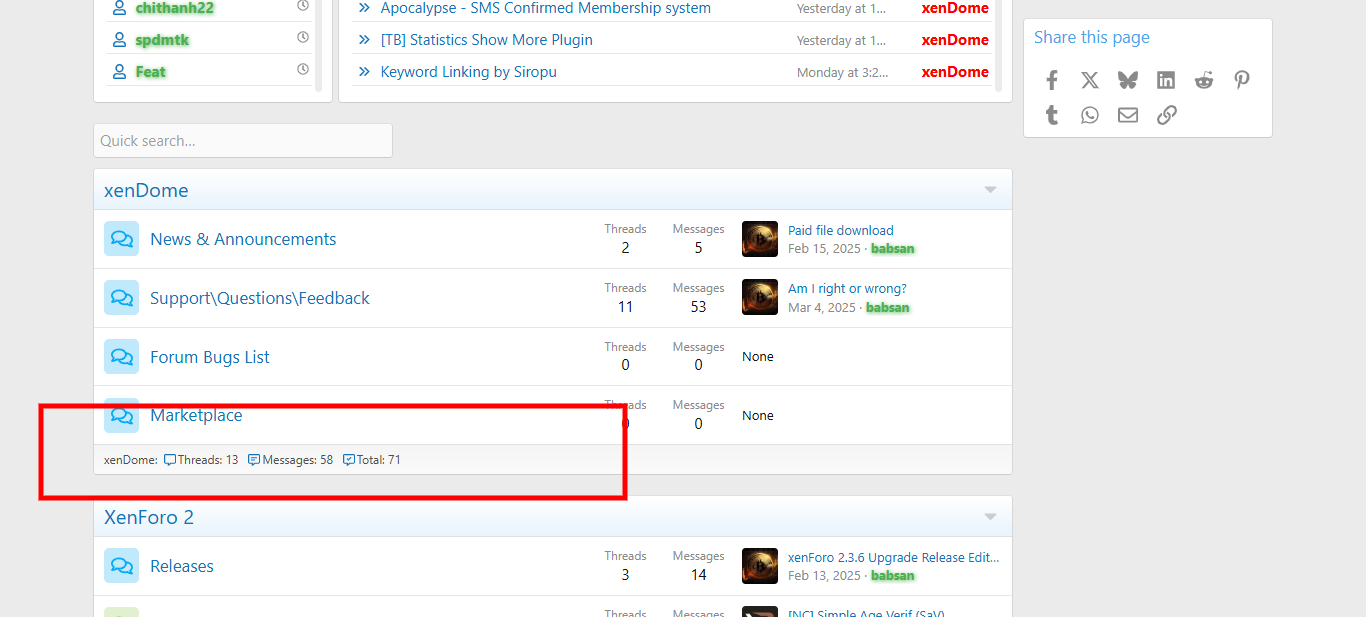Image resolution: width=1366 pixels, height=617 pixels.
Task: Share page via X icon
Action: click(1090, 81)
